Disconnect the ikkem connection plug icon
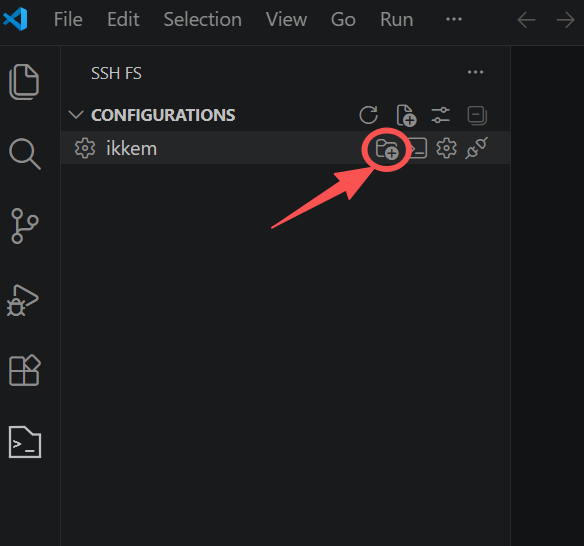 [x=476, y=148]
